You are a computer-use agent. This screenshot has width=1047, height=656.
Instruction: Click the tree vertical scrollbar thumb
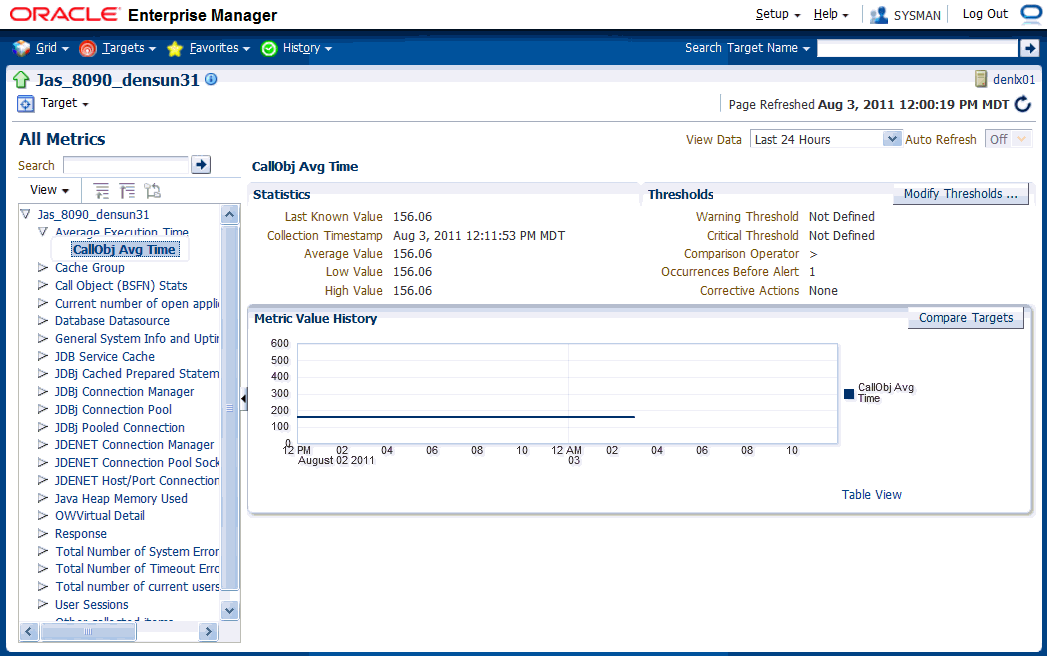[230, 407]
